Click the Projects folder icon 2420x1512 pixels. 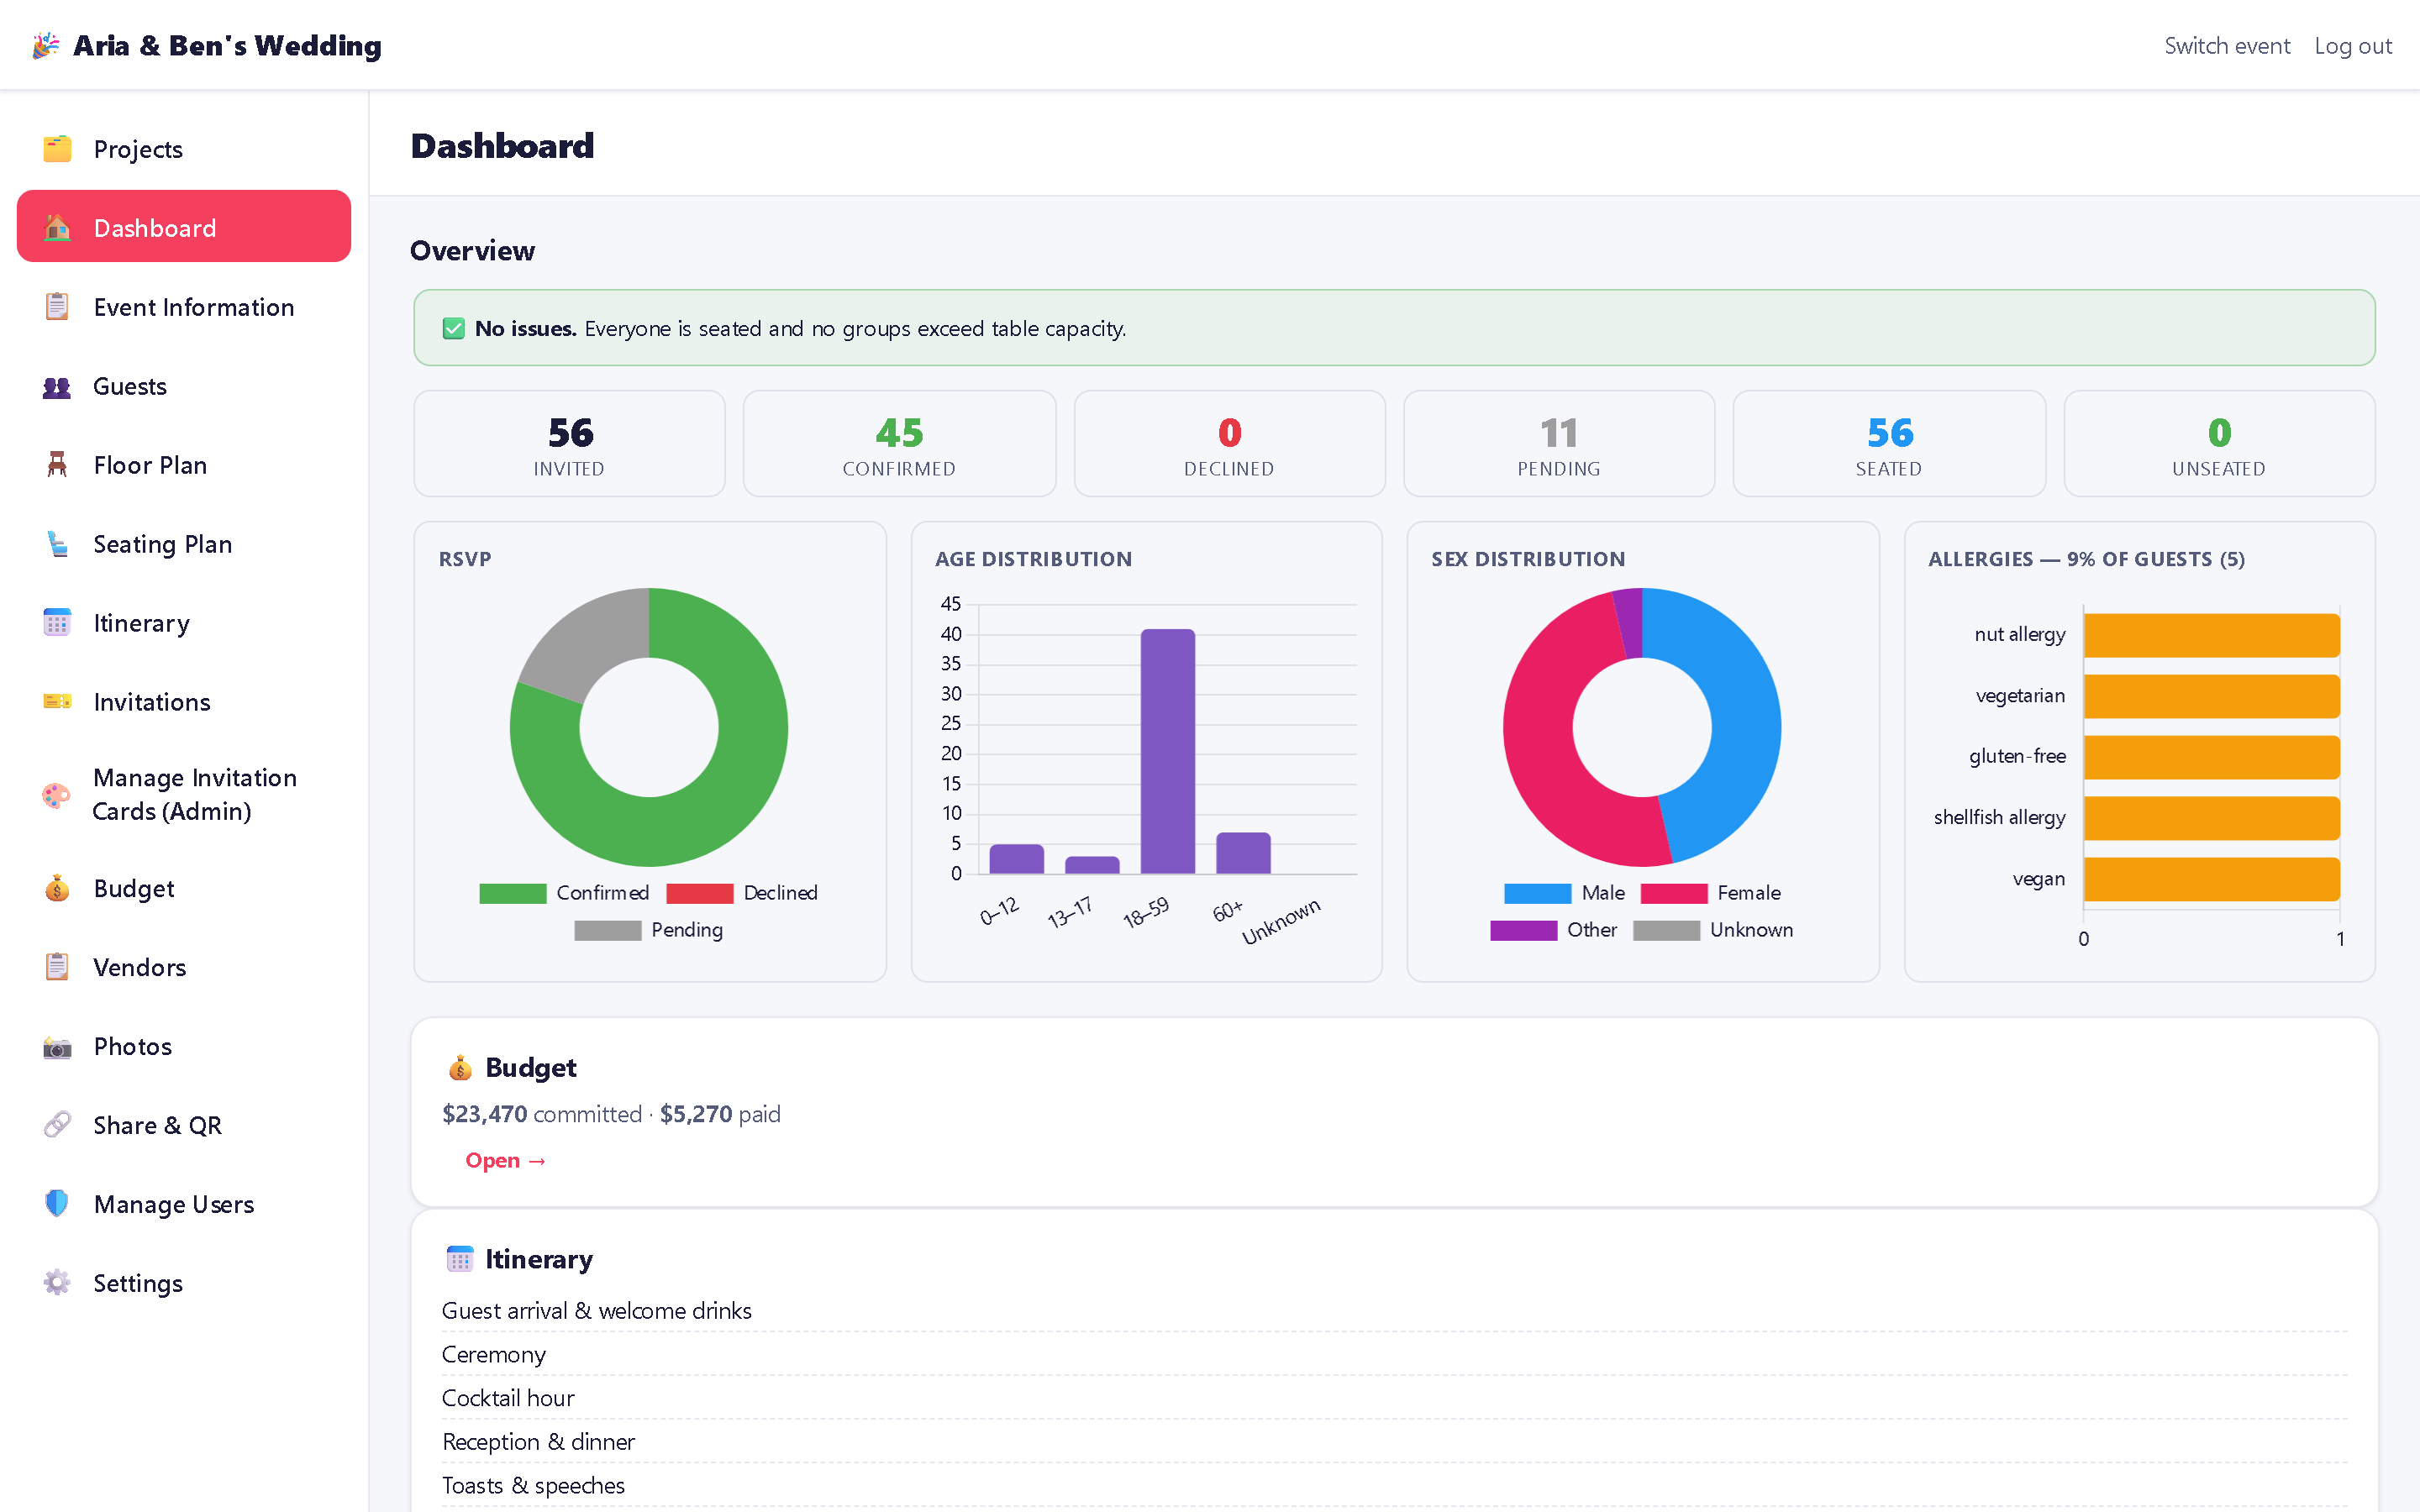point(57,149)
